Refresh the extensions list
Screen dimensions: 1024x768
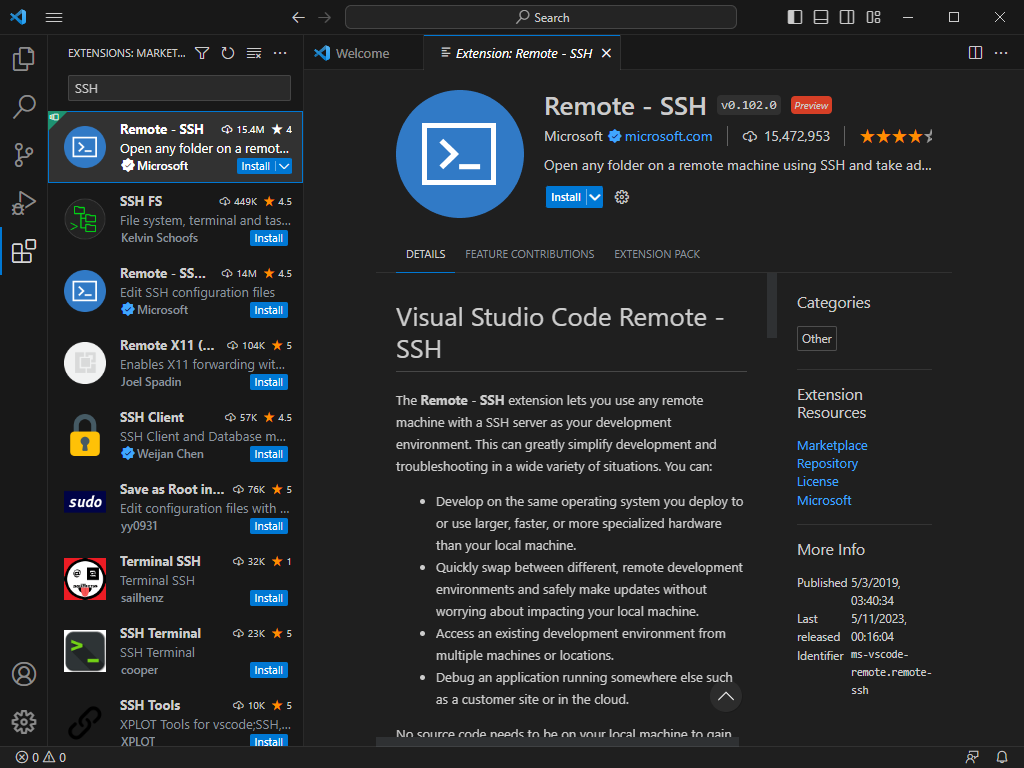(228, 53)
